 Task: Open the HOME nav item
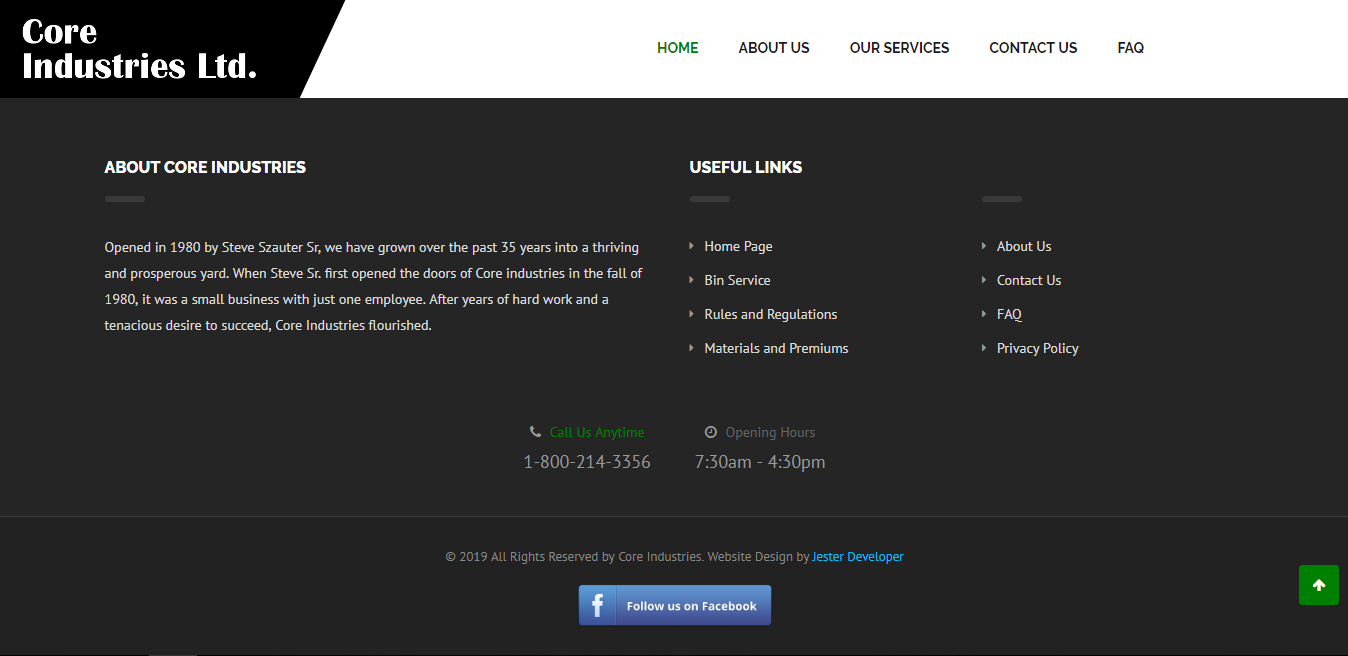coord(677,48)
